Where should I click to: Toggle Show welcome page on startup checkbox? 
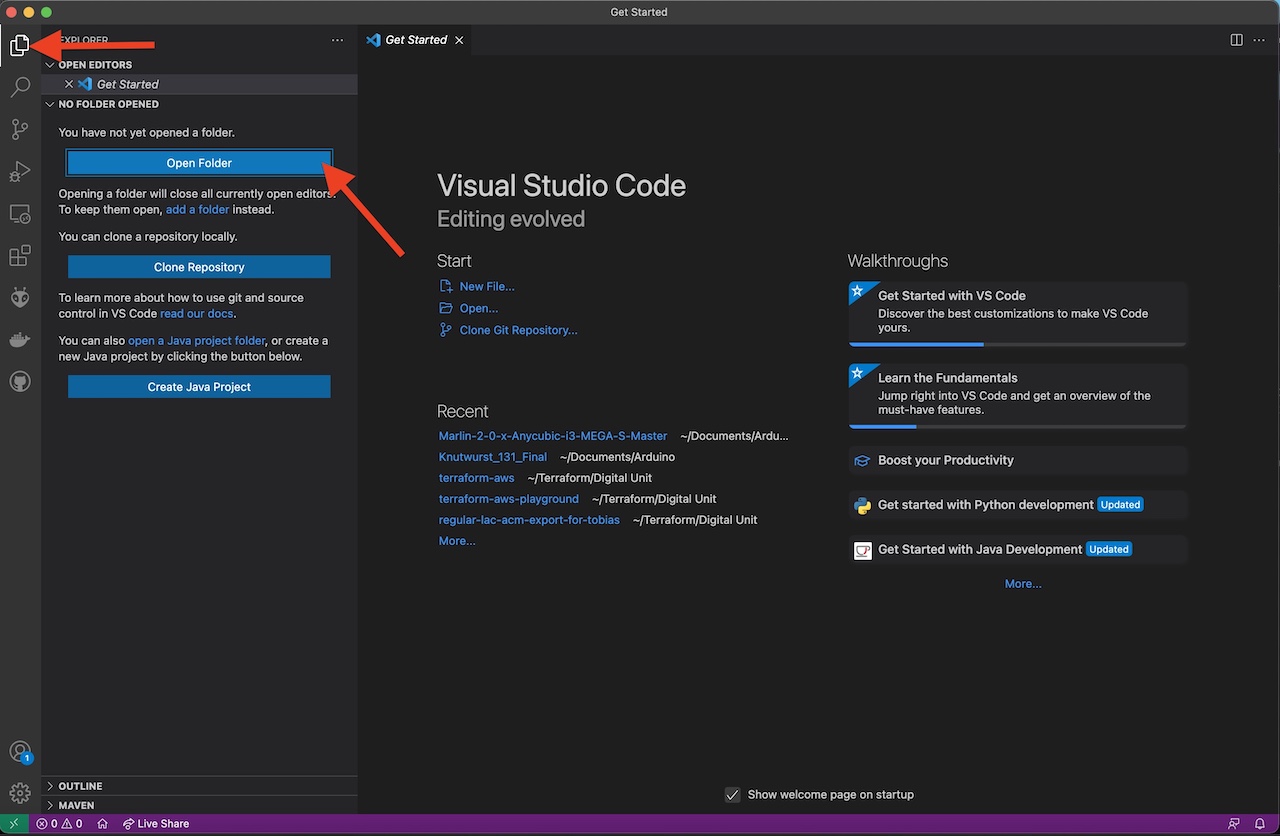click(732, 795)
